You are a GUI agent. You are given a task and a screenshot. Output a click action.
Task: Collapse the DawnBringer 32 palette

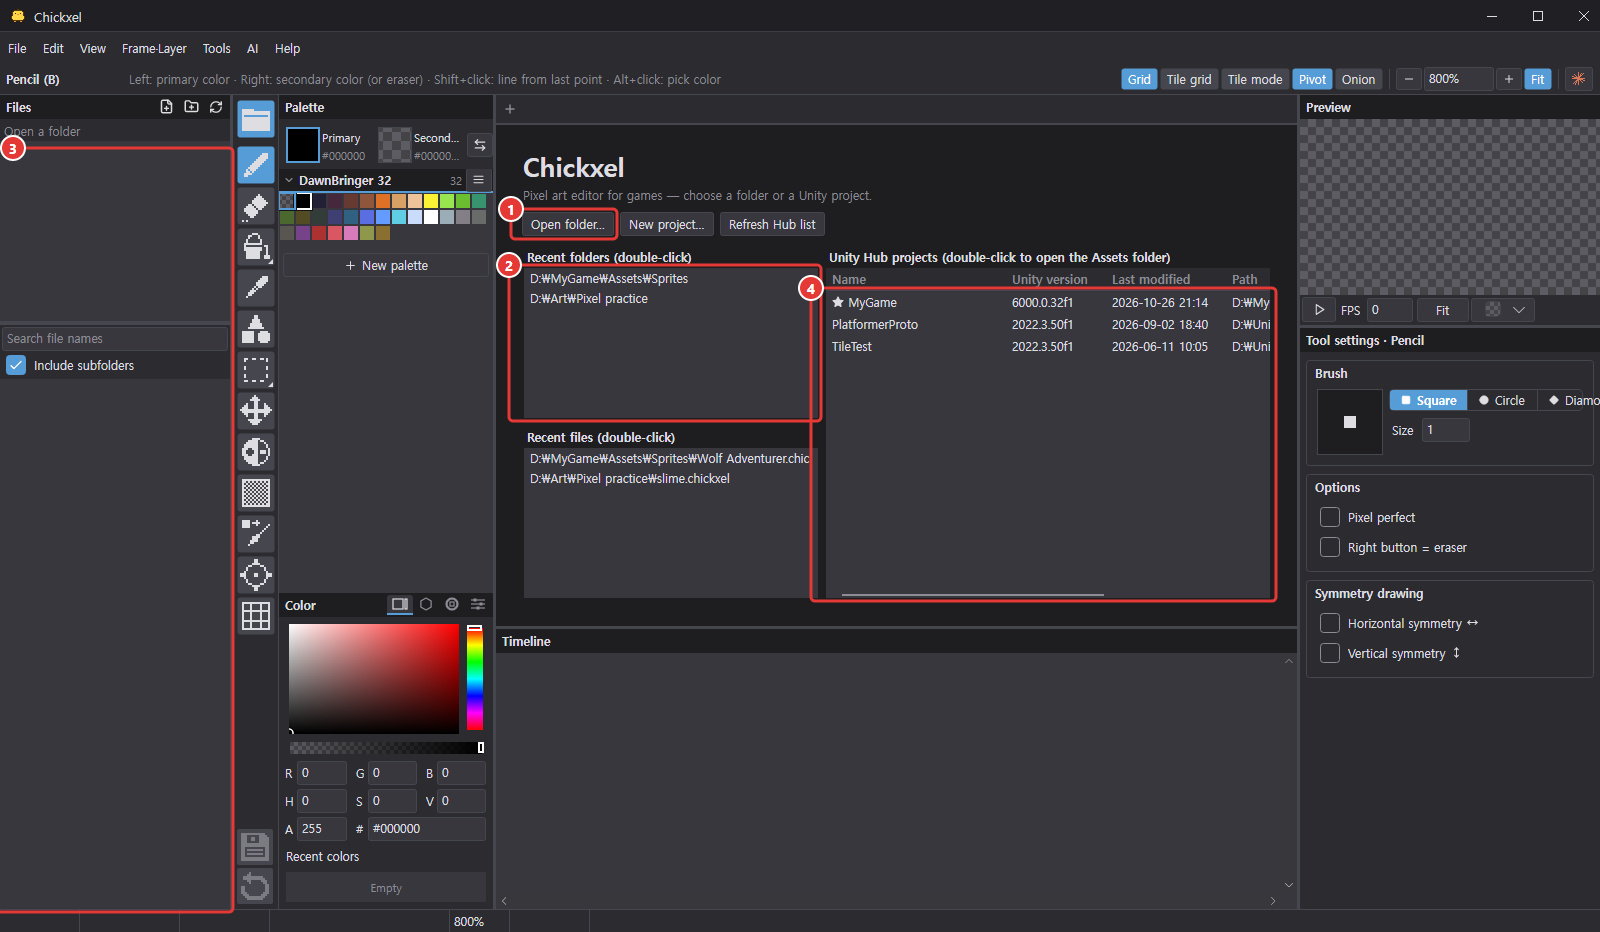point(289,181)
